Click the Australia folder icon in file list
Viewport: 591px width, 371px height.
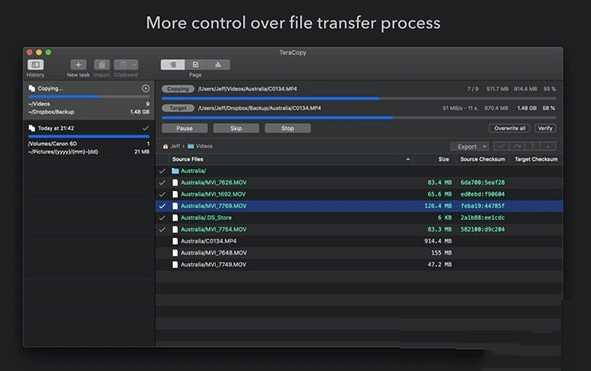pyautogui.click(x=175, y=171)
